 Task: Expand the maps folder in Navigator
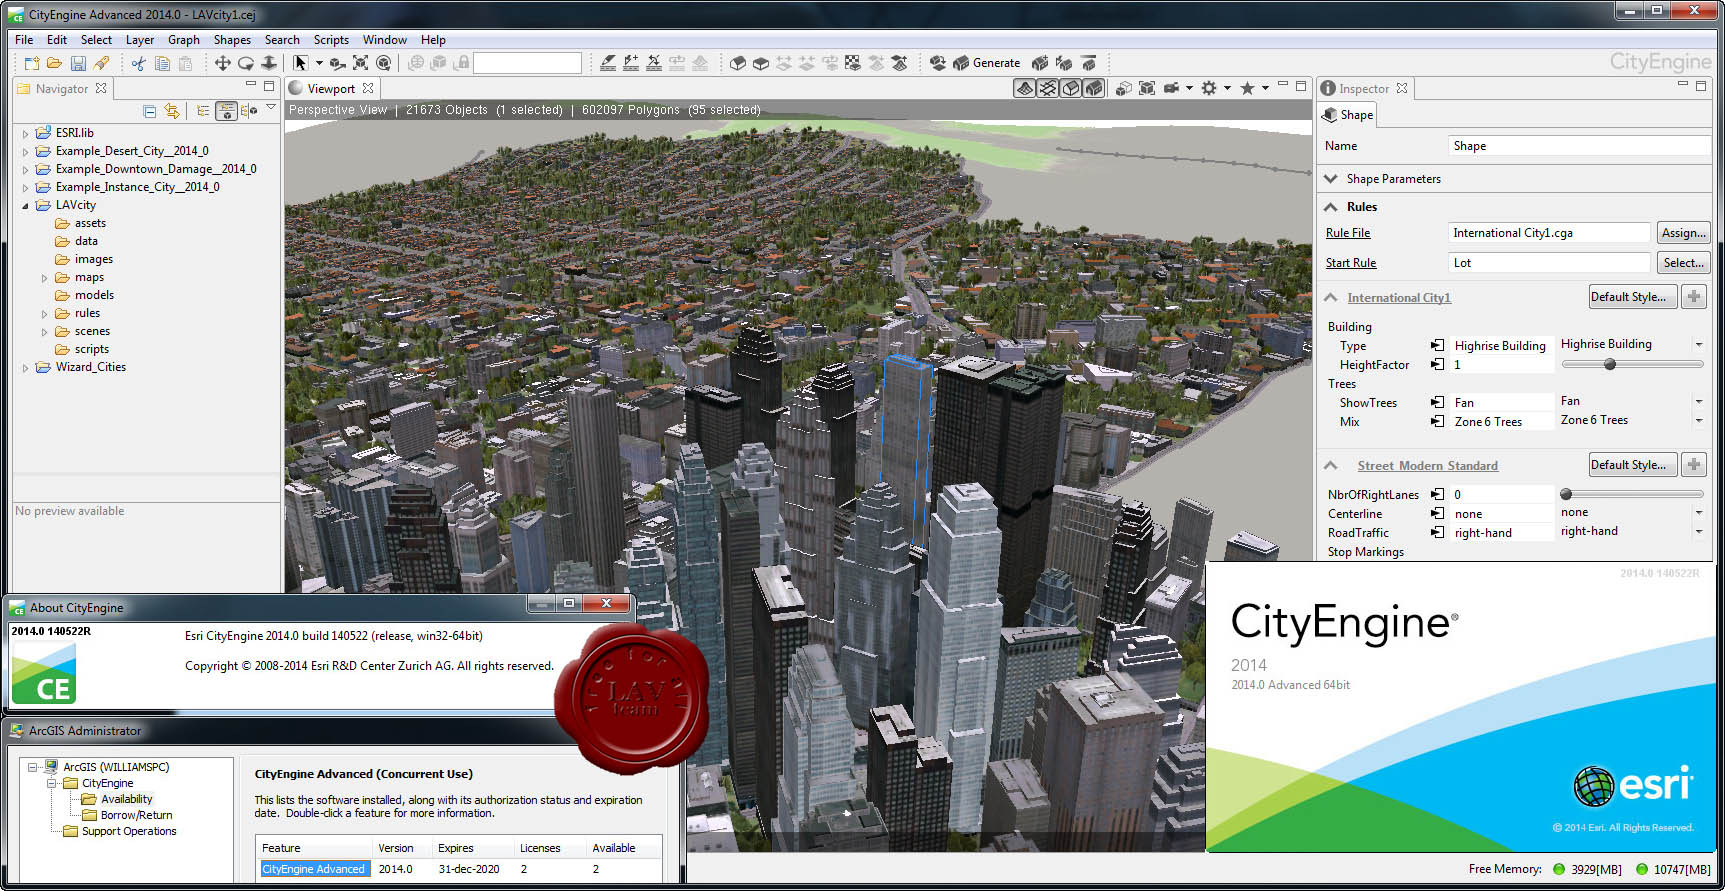click(x=44, y=277)
